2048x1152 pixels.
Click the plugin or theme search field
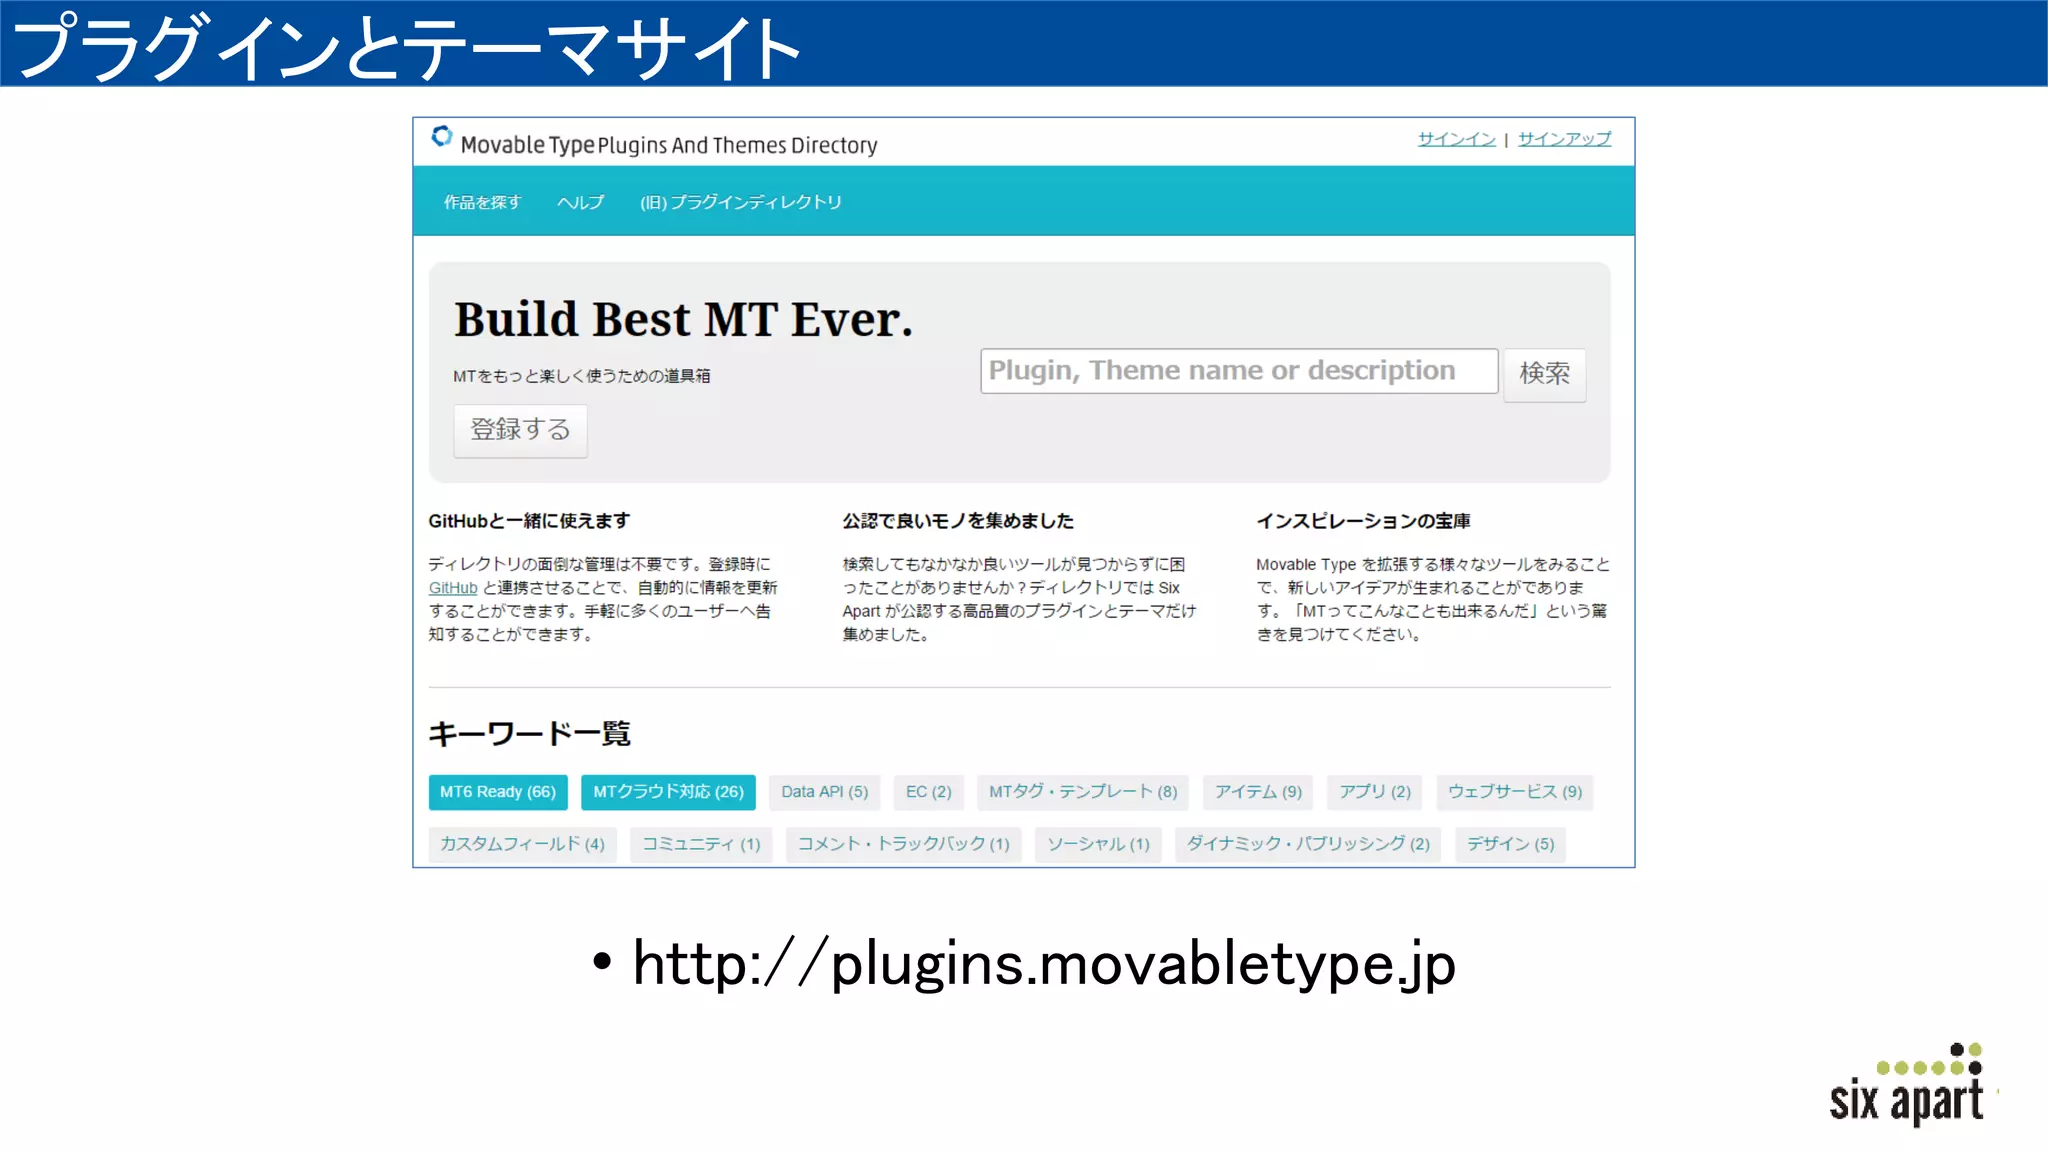(1239, 371)
